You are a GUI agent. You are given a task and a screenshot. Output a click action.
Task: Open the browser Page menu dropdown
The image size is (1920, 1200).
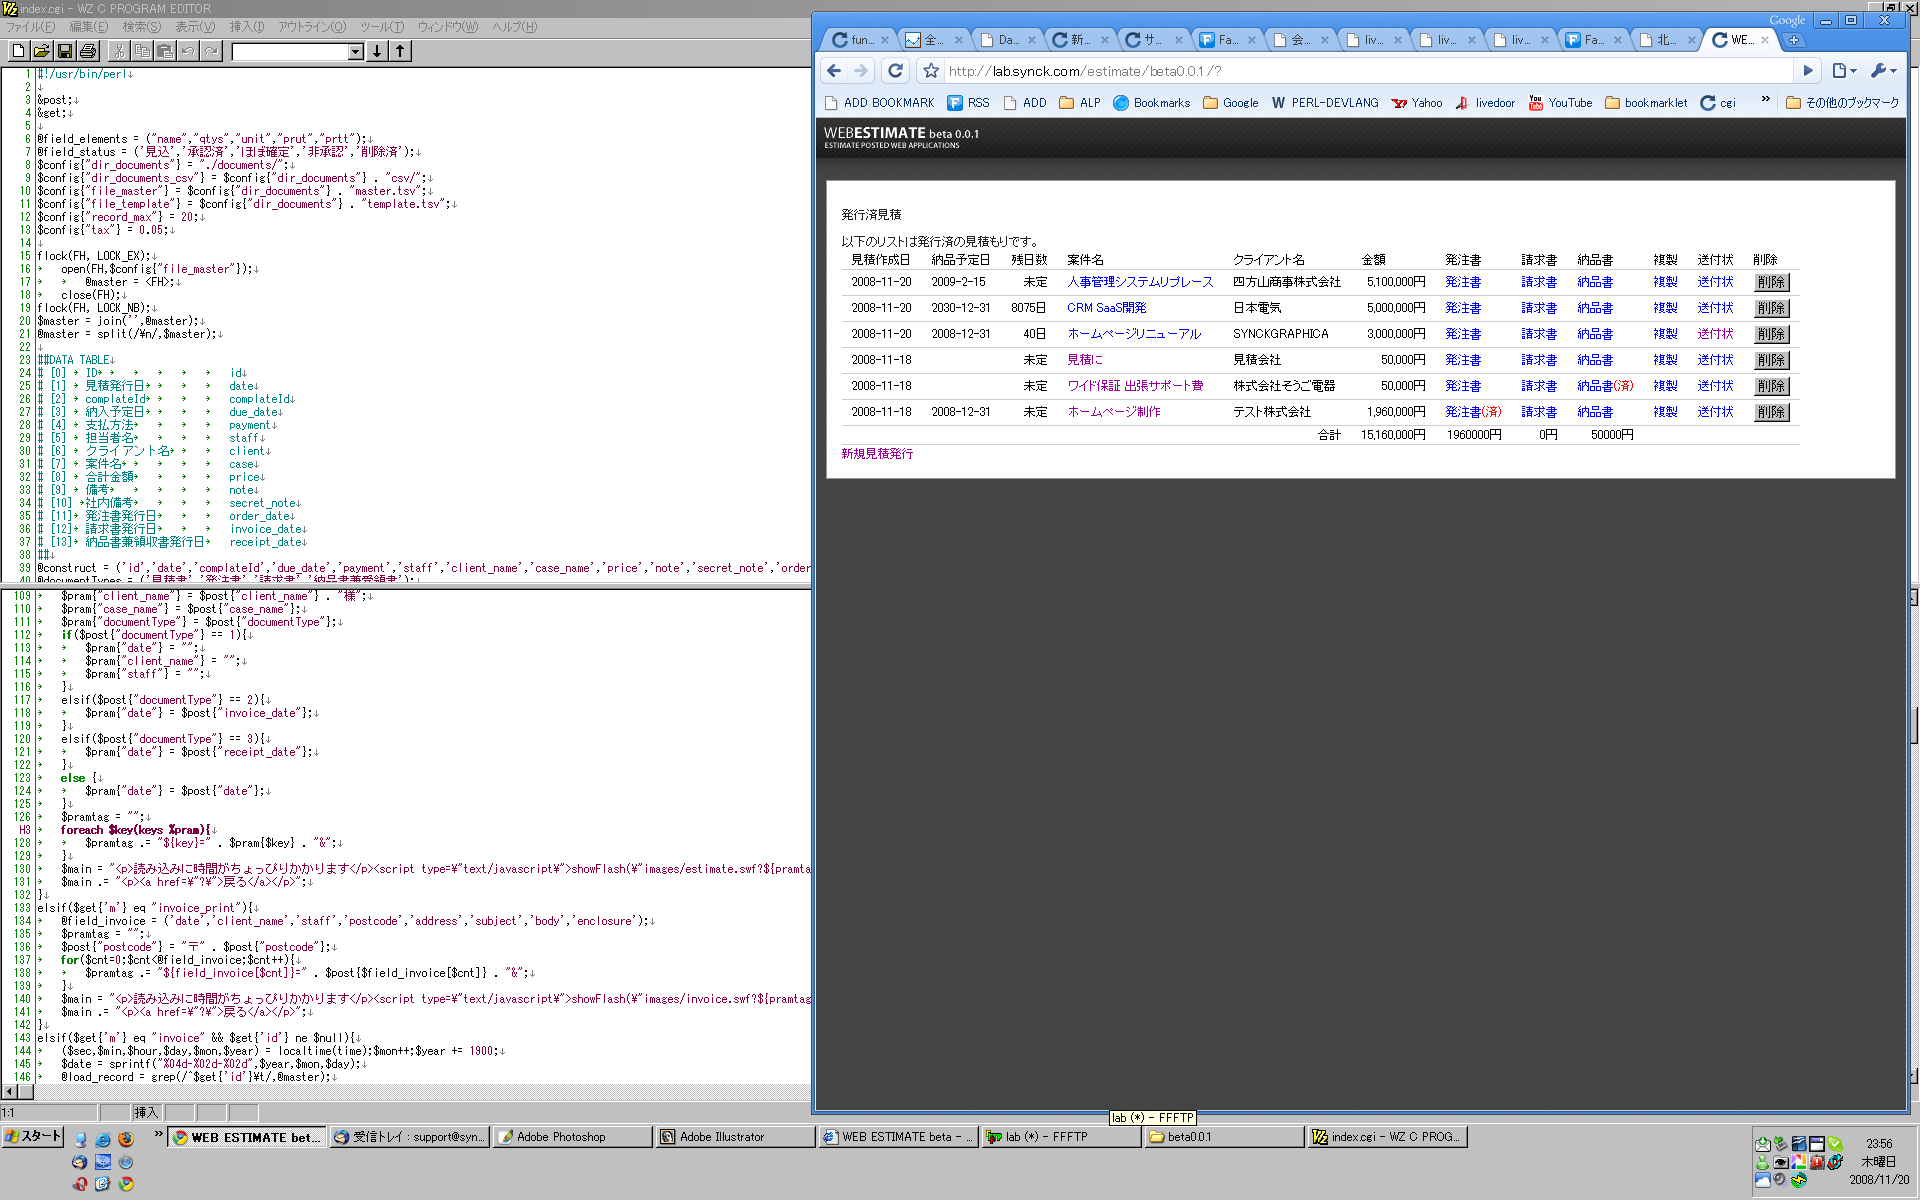click(x=1844, y=71)
